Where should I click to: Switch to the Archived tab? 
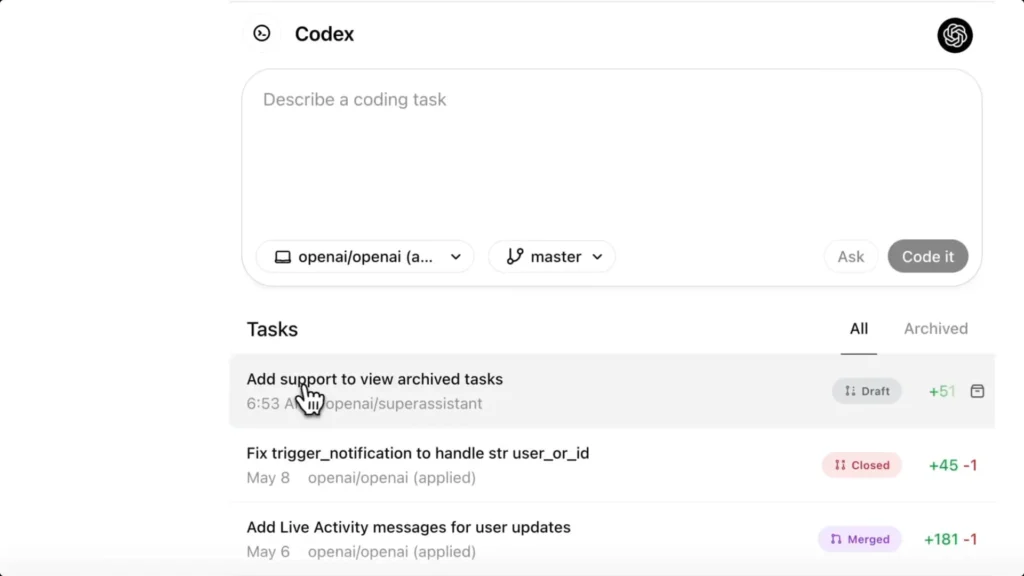pyautogui.click(x=935, y=328)
